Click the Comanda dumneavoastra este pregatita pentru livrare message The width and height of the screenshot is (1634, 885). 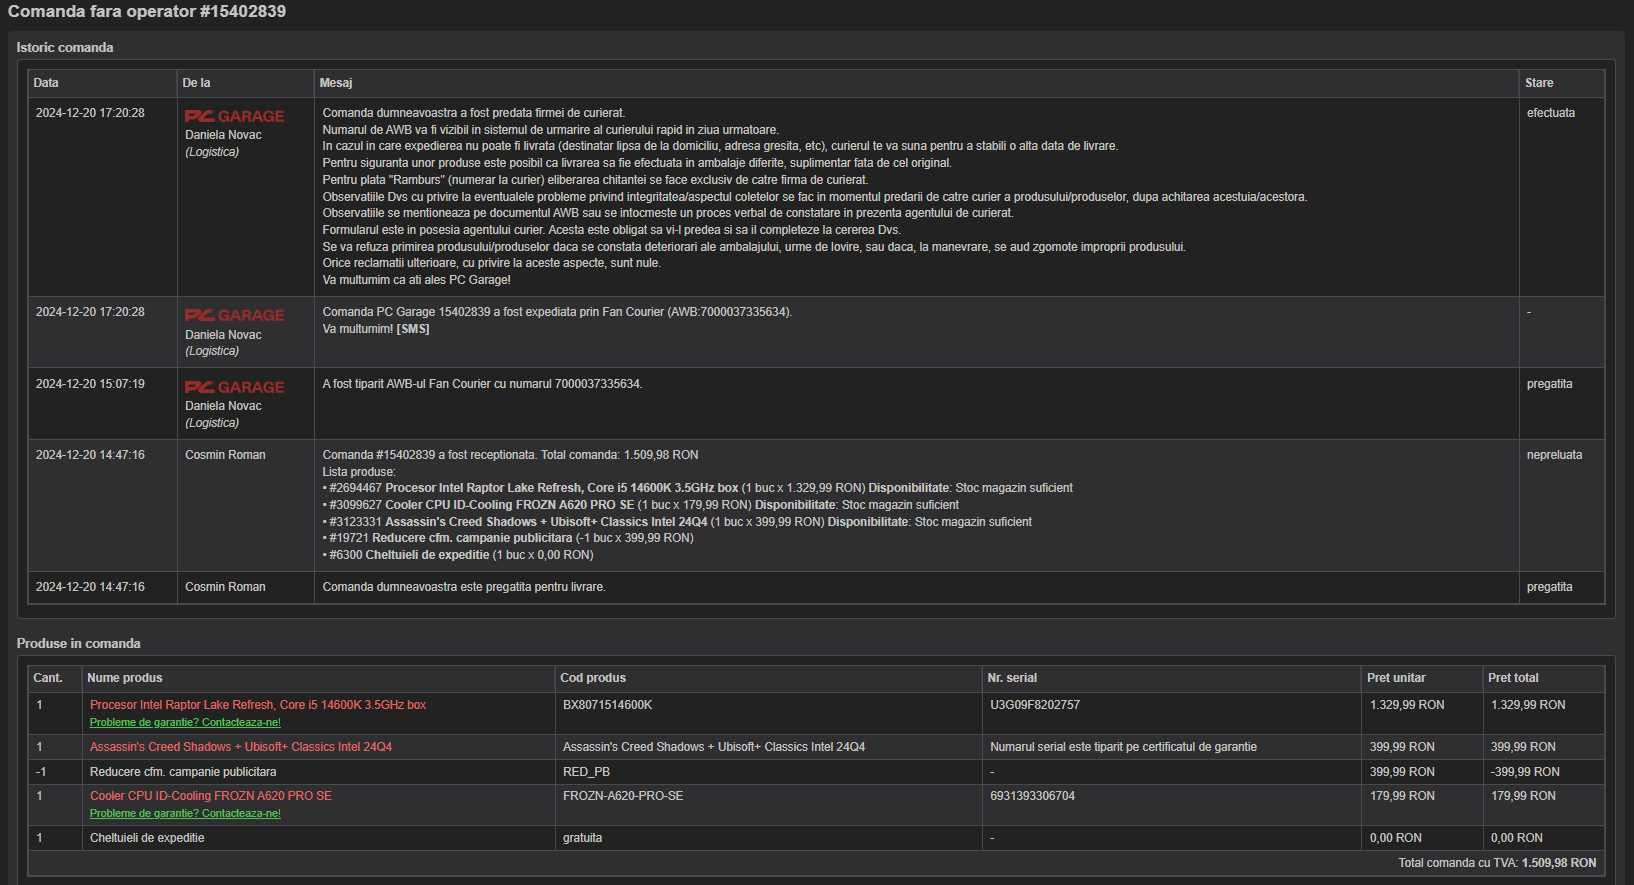click(x=464, y=587)
